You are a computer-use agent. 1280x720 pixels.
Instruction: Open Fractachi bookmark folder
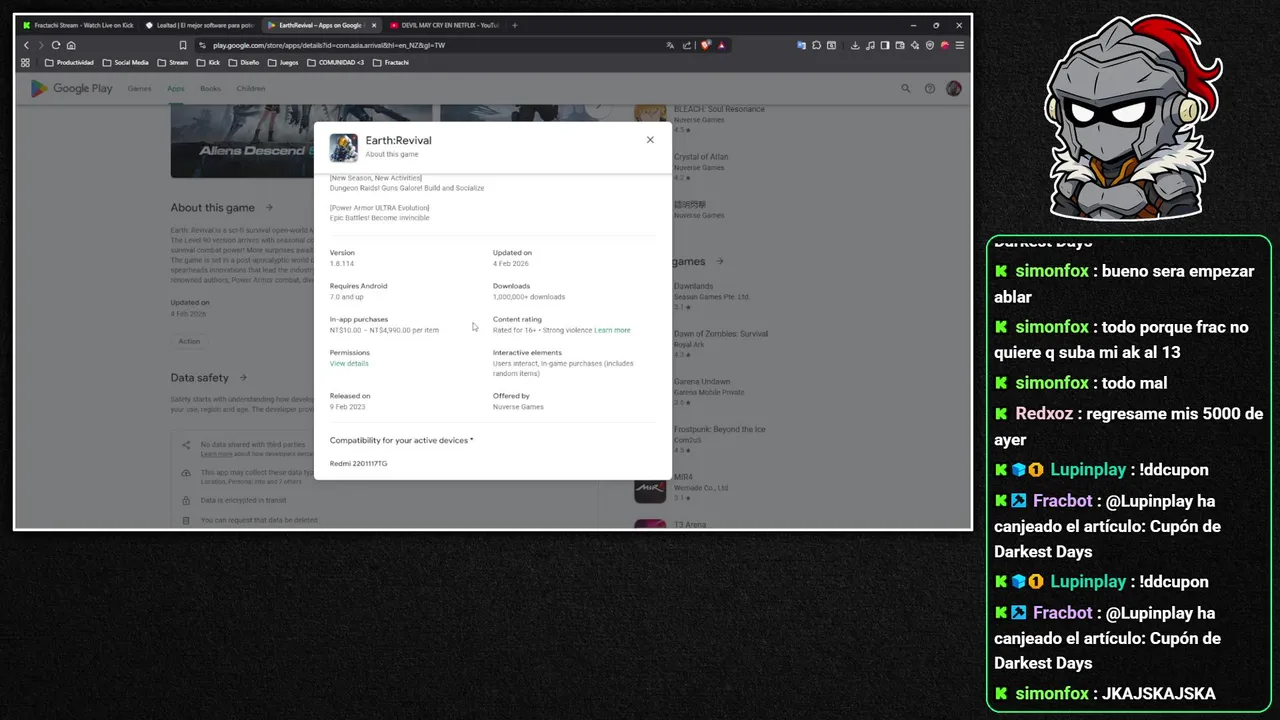pos(391,62)
